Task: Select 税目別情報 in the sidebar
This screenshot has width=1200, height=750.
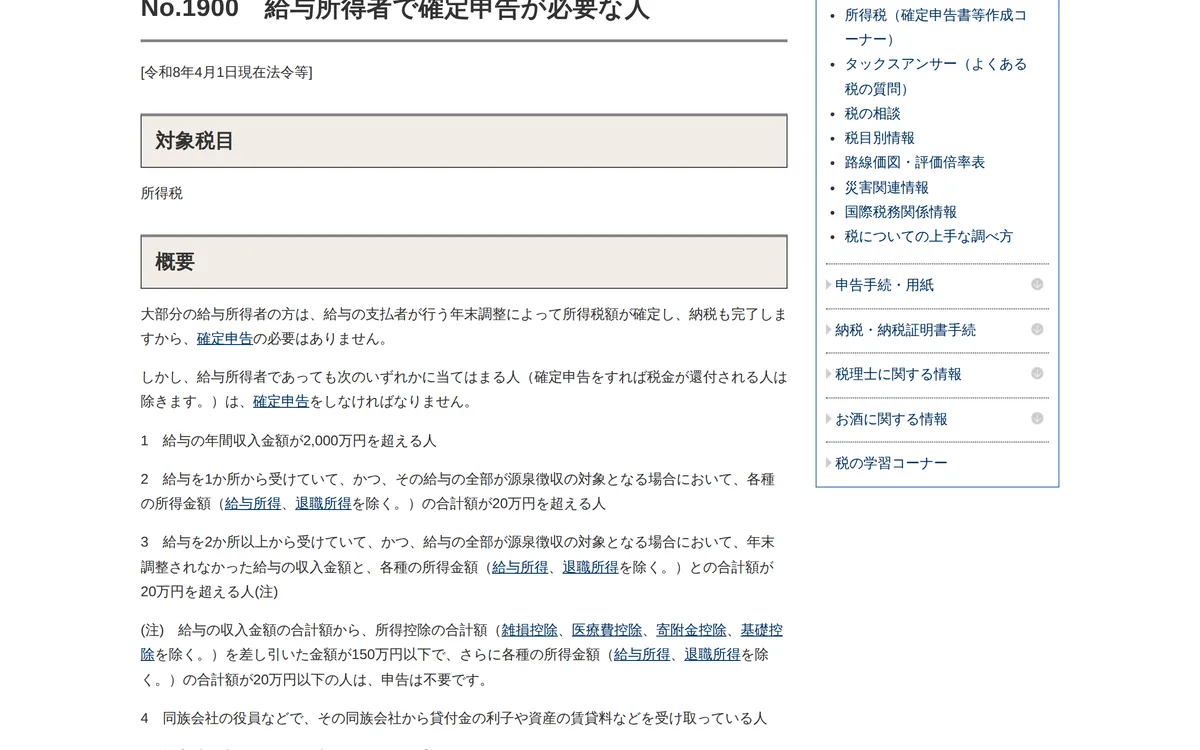Action: point(880,138)
